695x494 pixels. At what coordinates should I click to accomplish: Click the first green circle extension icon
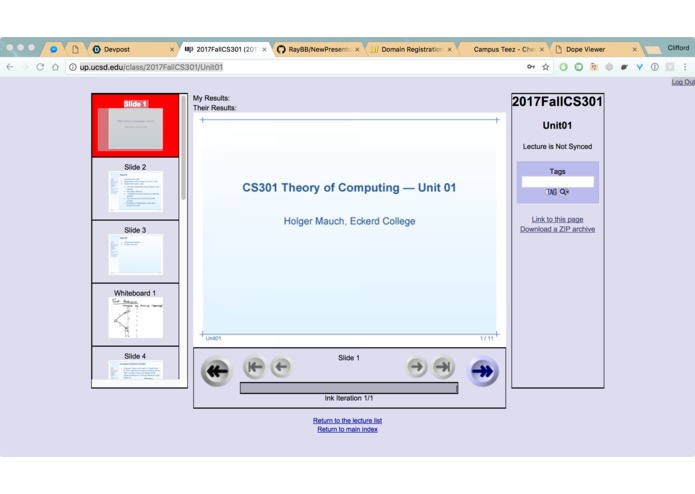(x=563, y=67)
